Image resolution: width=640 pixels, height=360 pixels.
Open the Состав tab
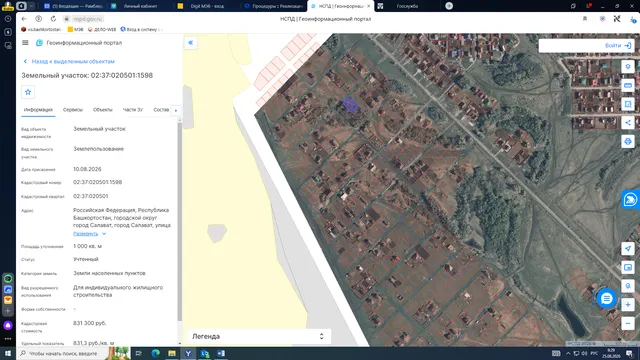click(x=161, y=110)
